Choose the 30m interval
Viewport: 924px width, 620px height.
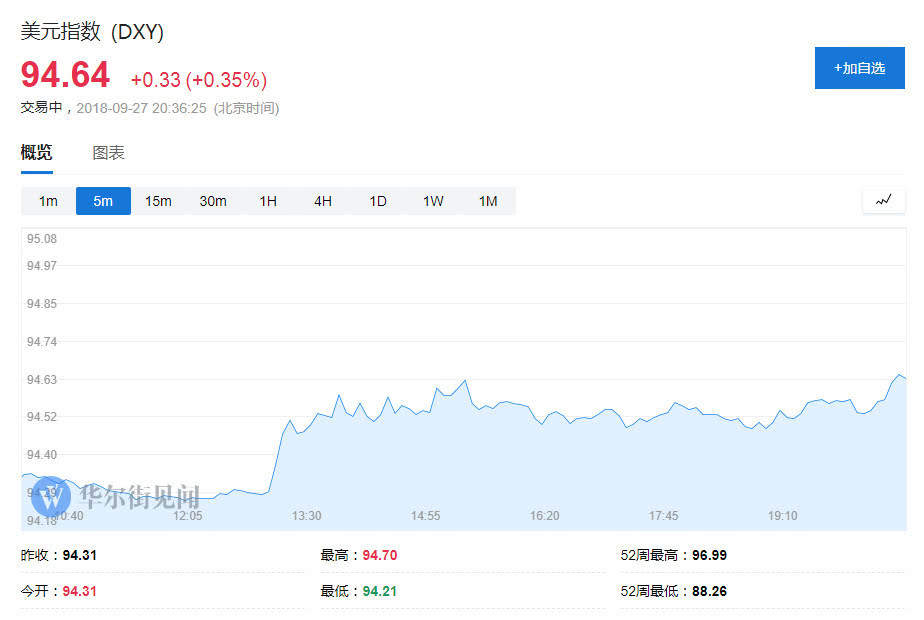pos(213,201)
